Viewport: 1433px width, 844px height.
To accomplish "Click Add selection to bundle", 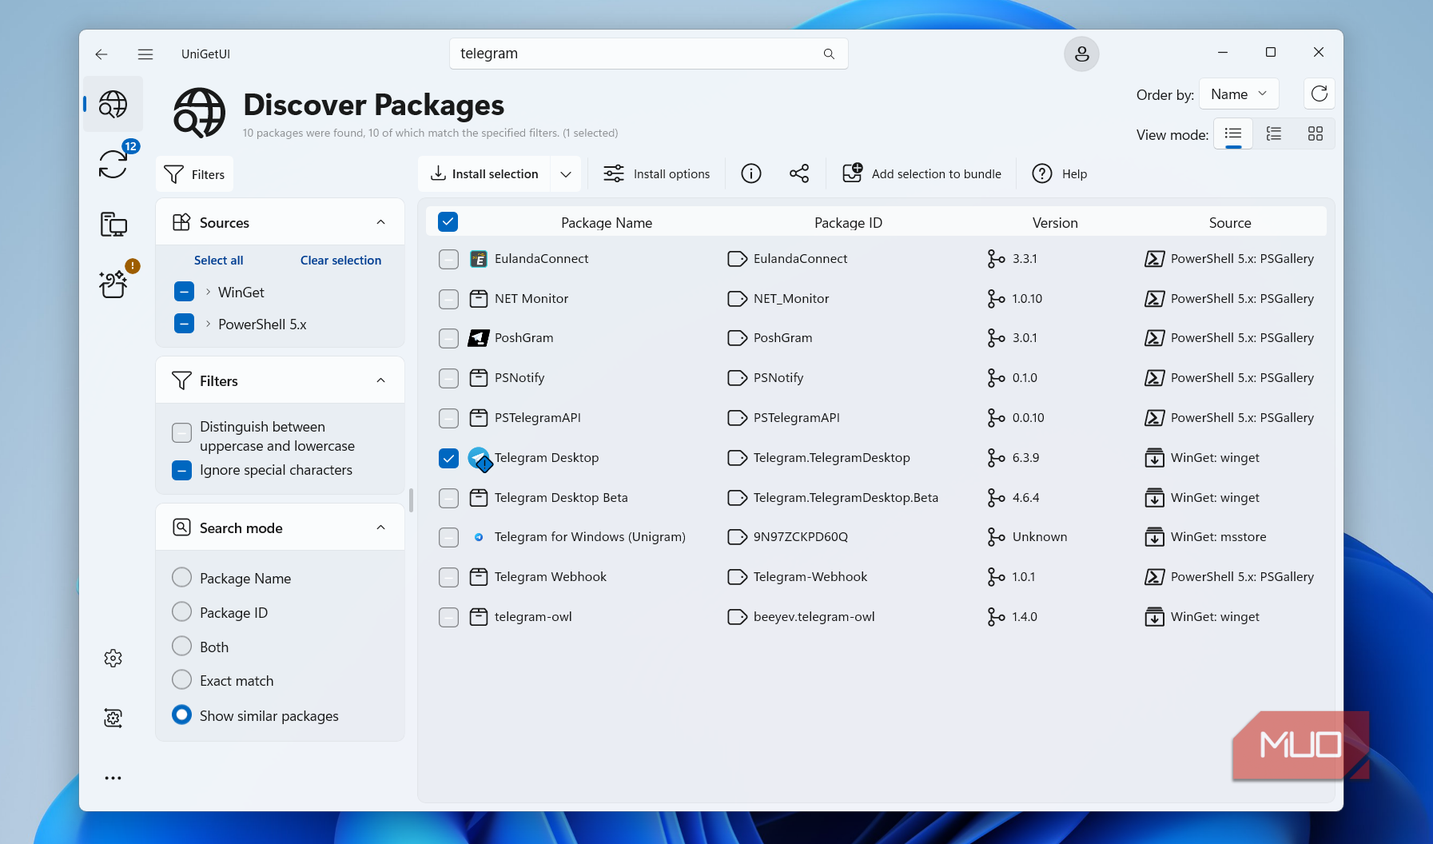I will 922,174.
